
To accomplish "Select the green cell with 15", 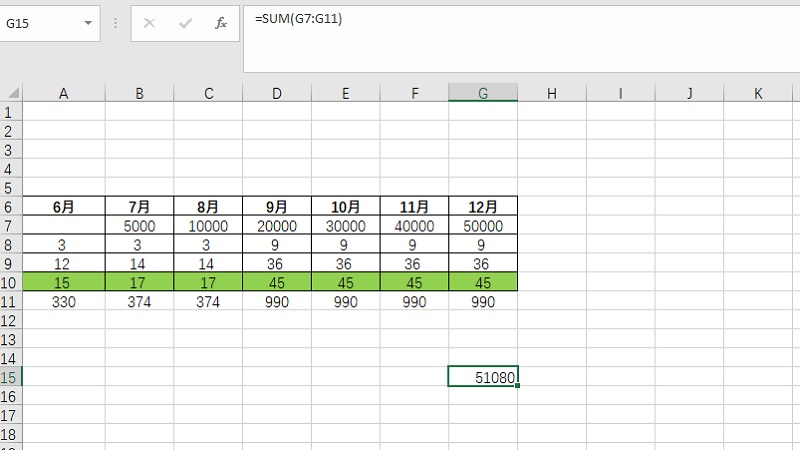I will pos(64,283).
